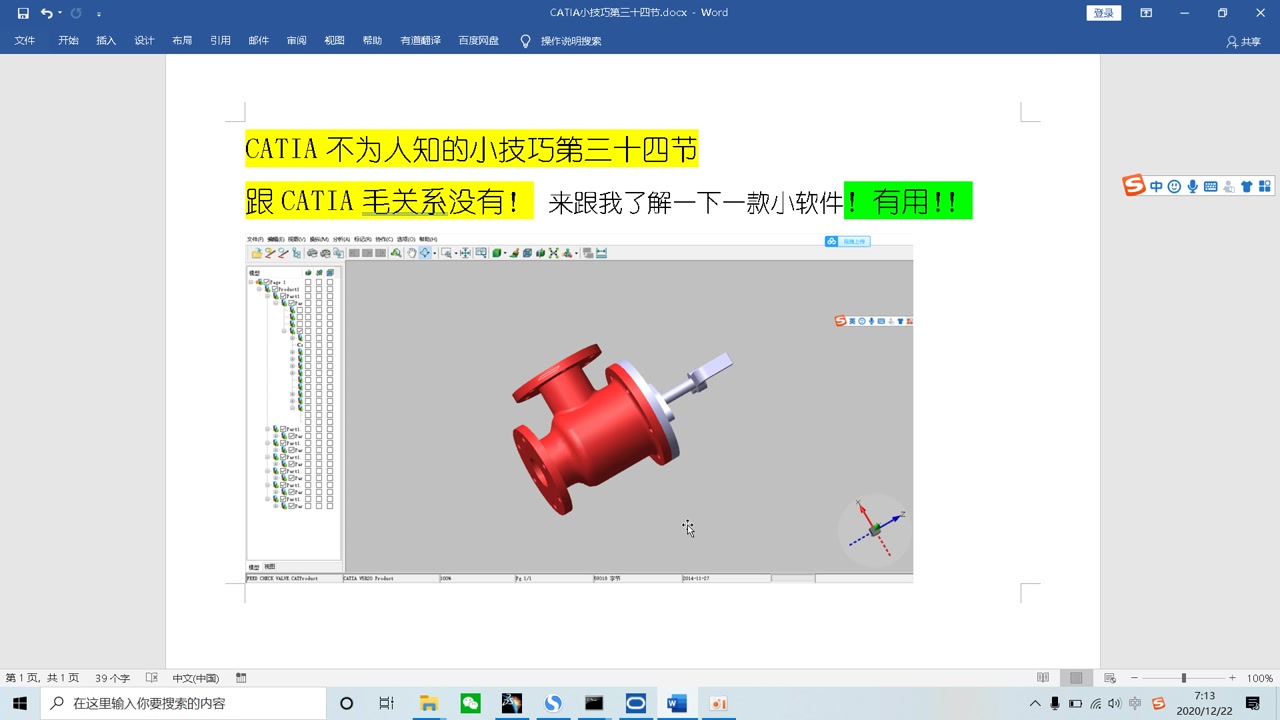
Task: Save the document using Quick Access icon
Action: [x=23, y=13]
